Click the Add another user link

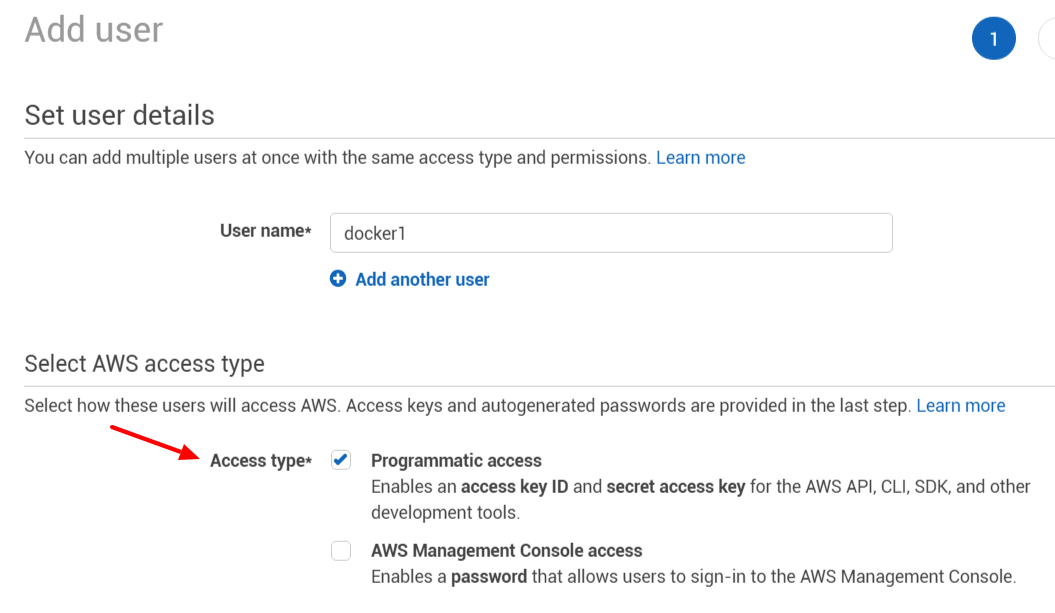[422, 280]
